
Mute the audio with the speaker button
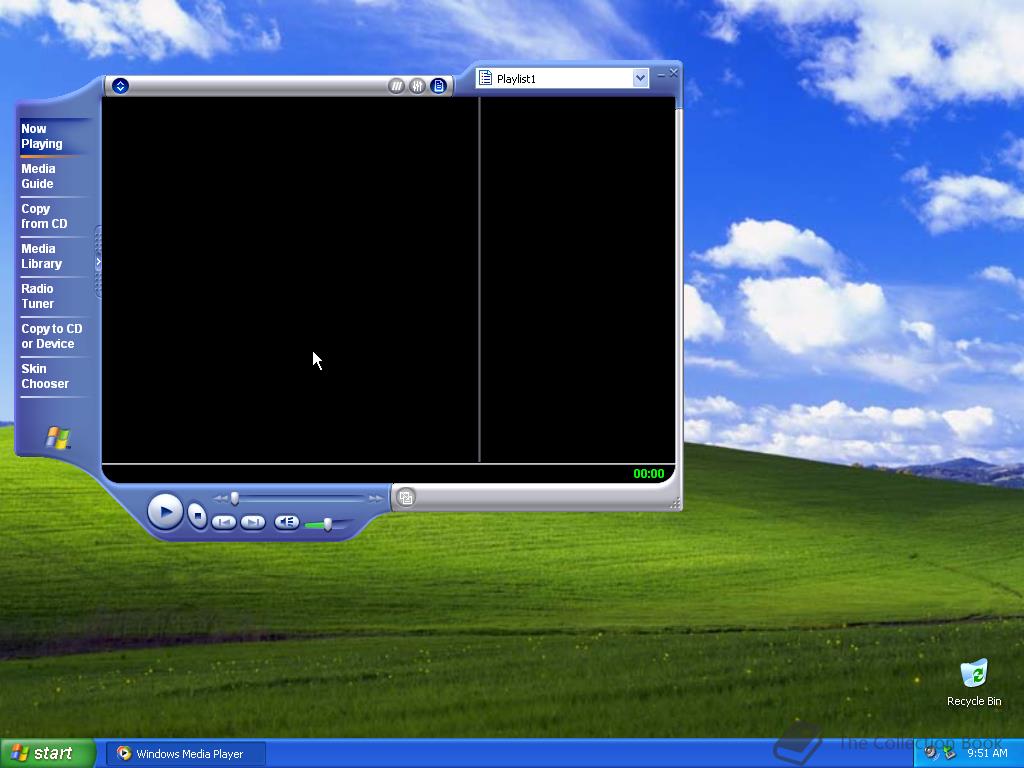coord(287,522)
